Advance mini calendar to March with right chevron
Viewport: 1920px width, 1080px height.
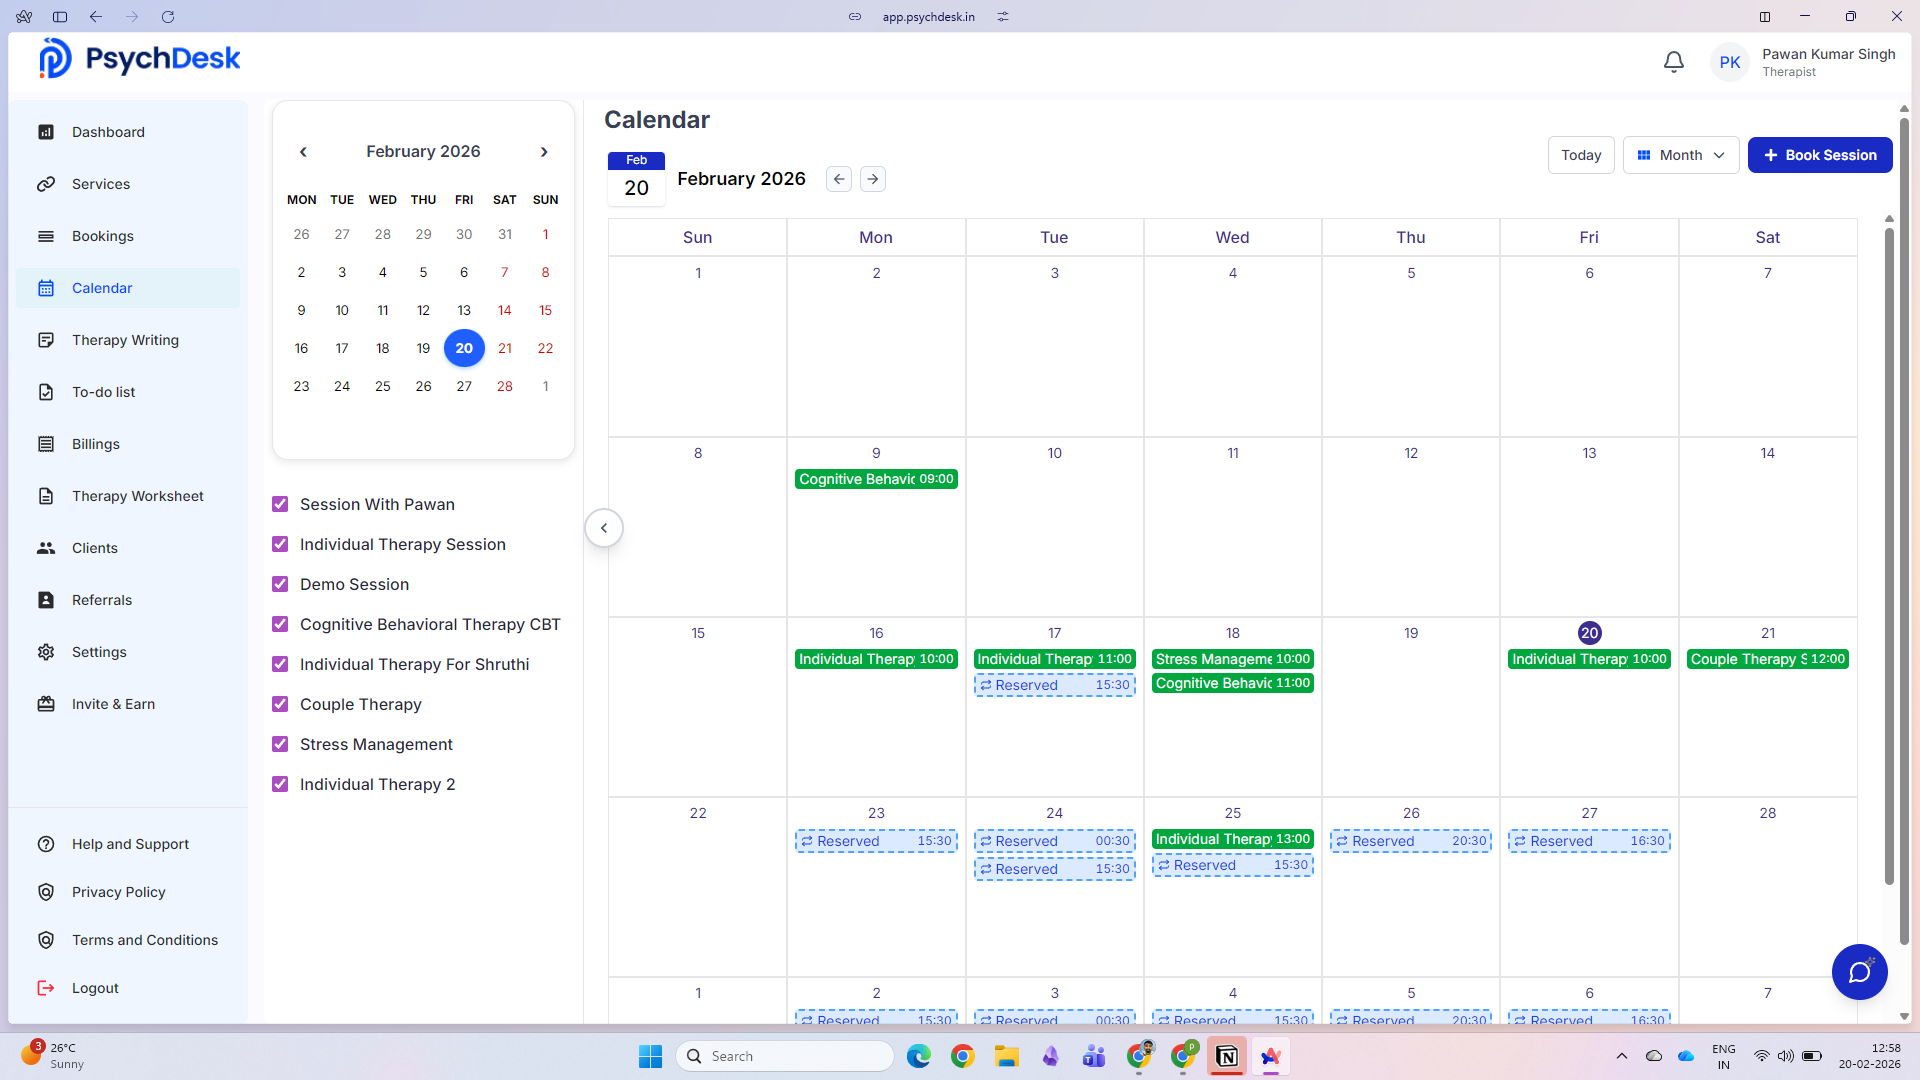click(x=544, y=152)
